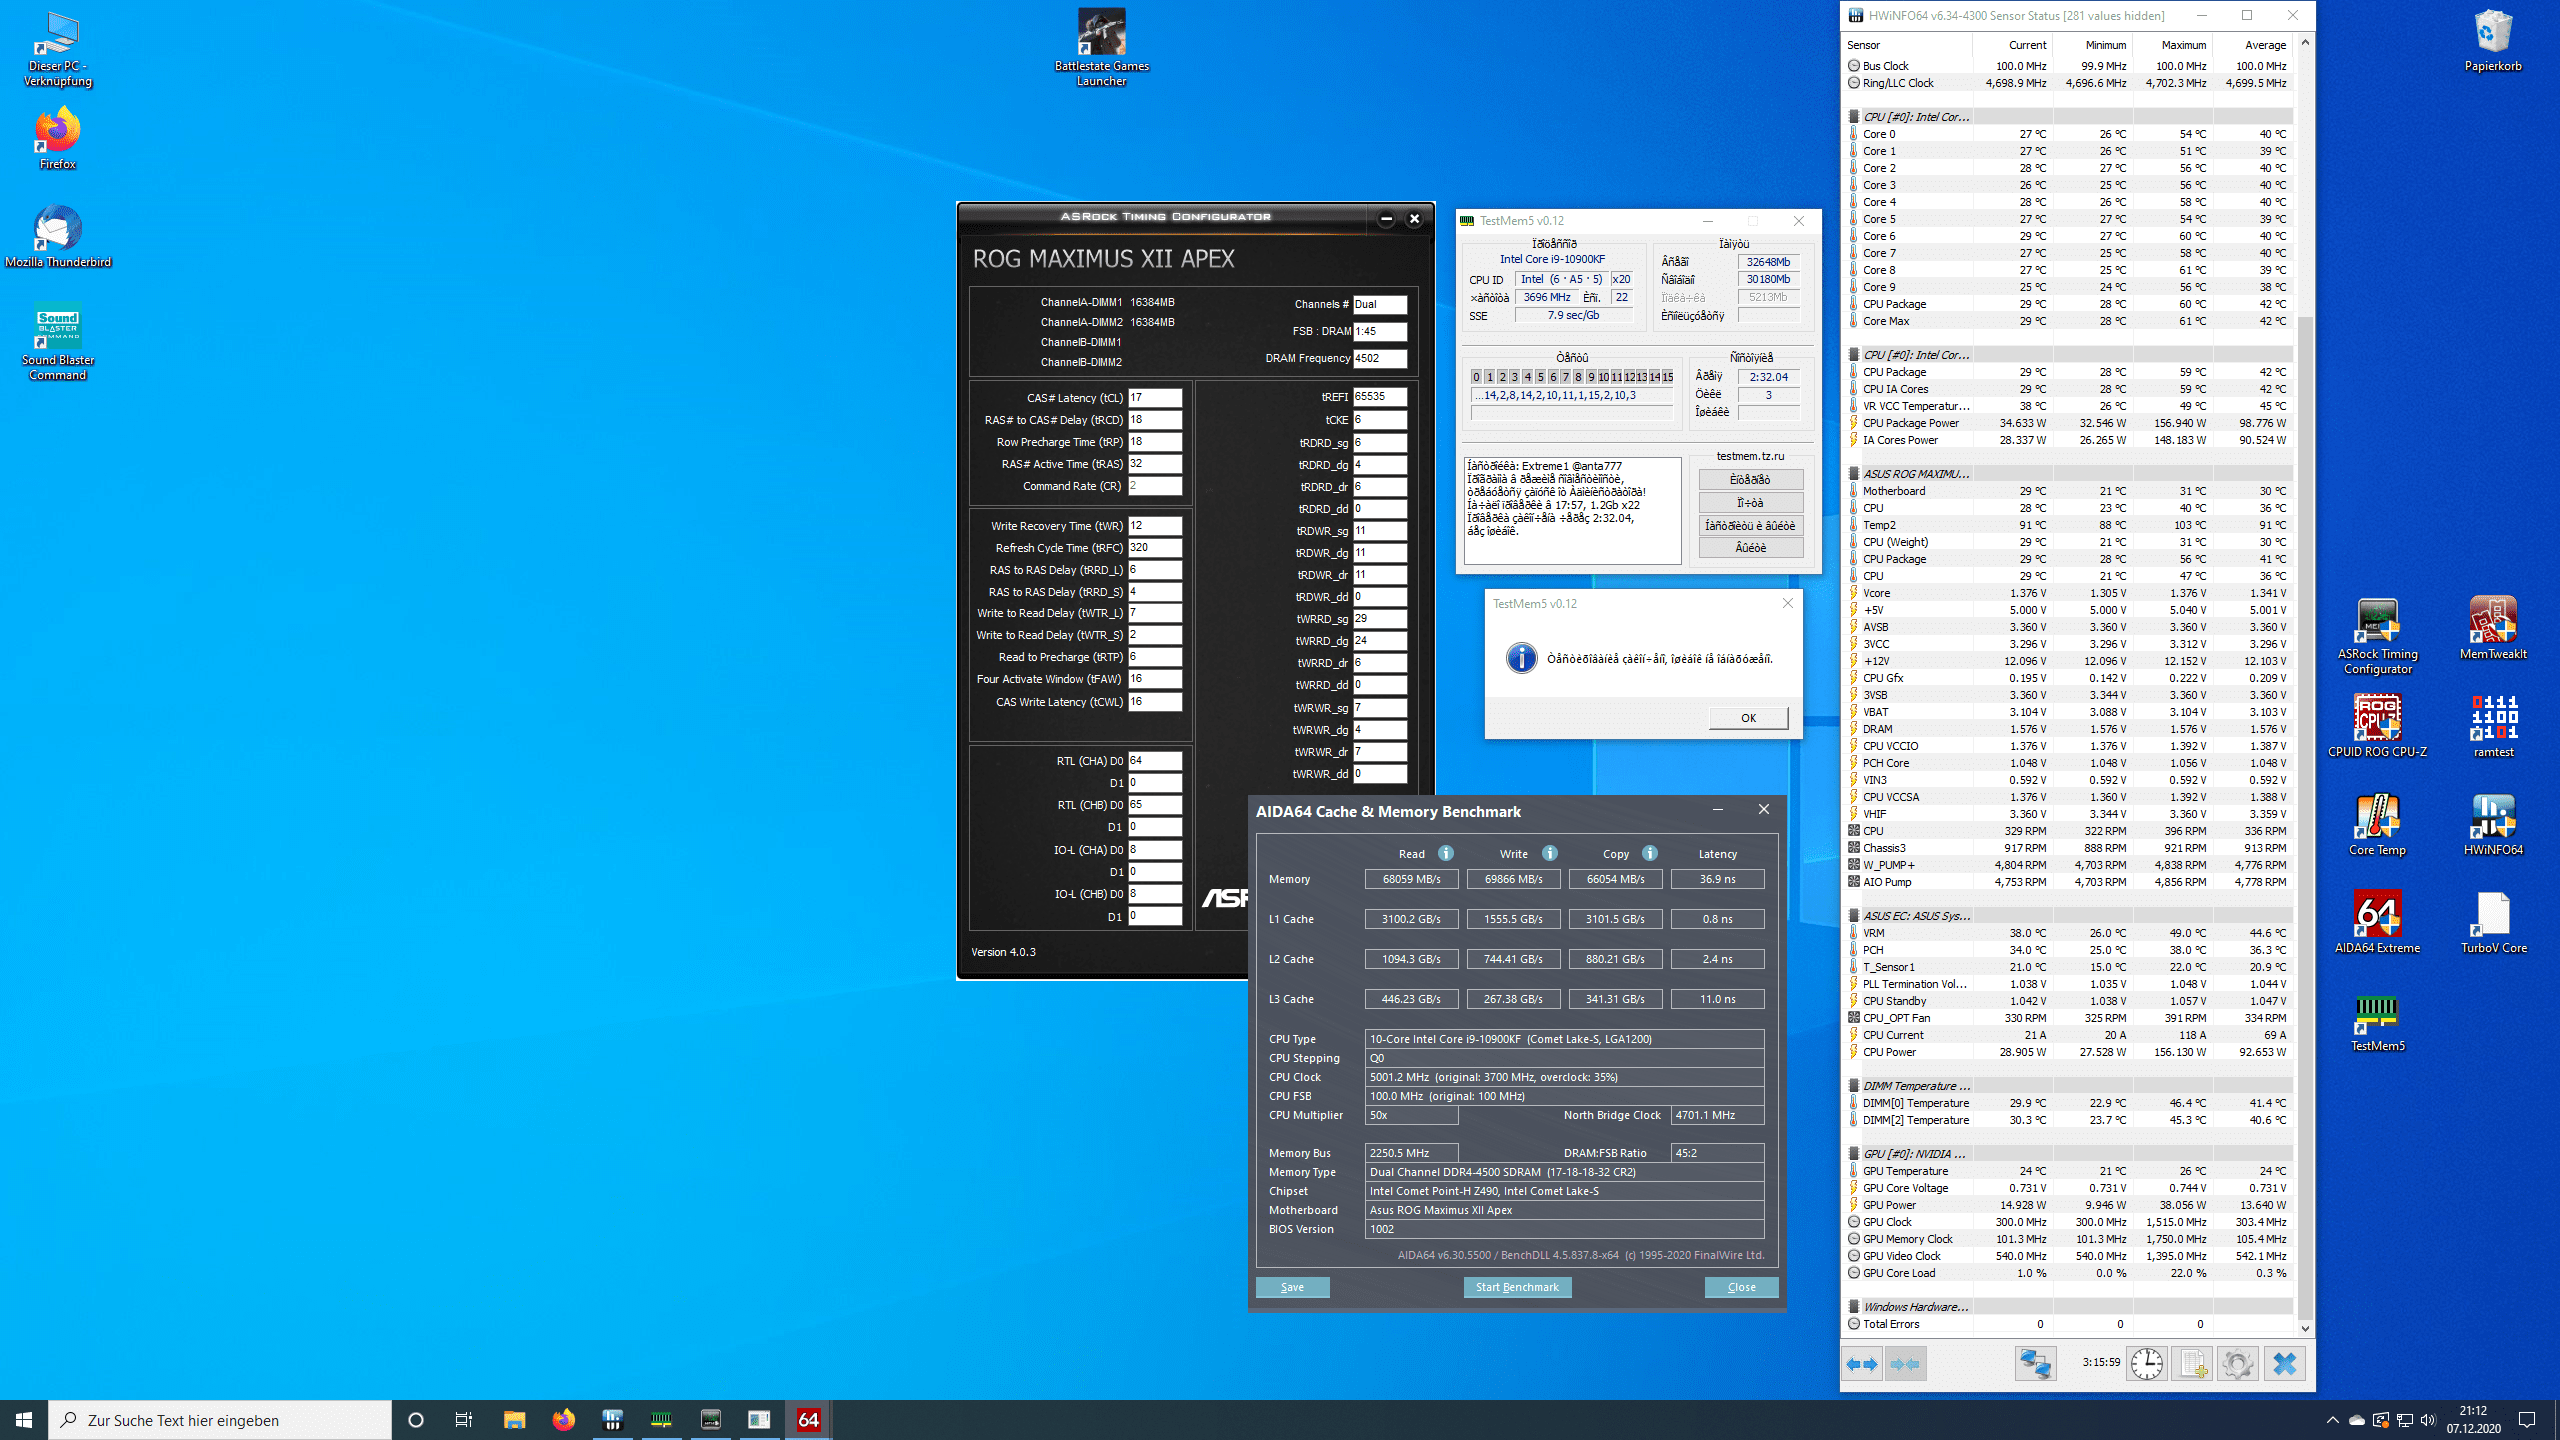Click HWiNFO collapse columns inward-arrows icon
Screen dimensions: 2560x1440
coord(1906,1363)
